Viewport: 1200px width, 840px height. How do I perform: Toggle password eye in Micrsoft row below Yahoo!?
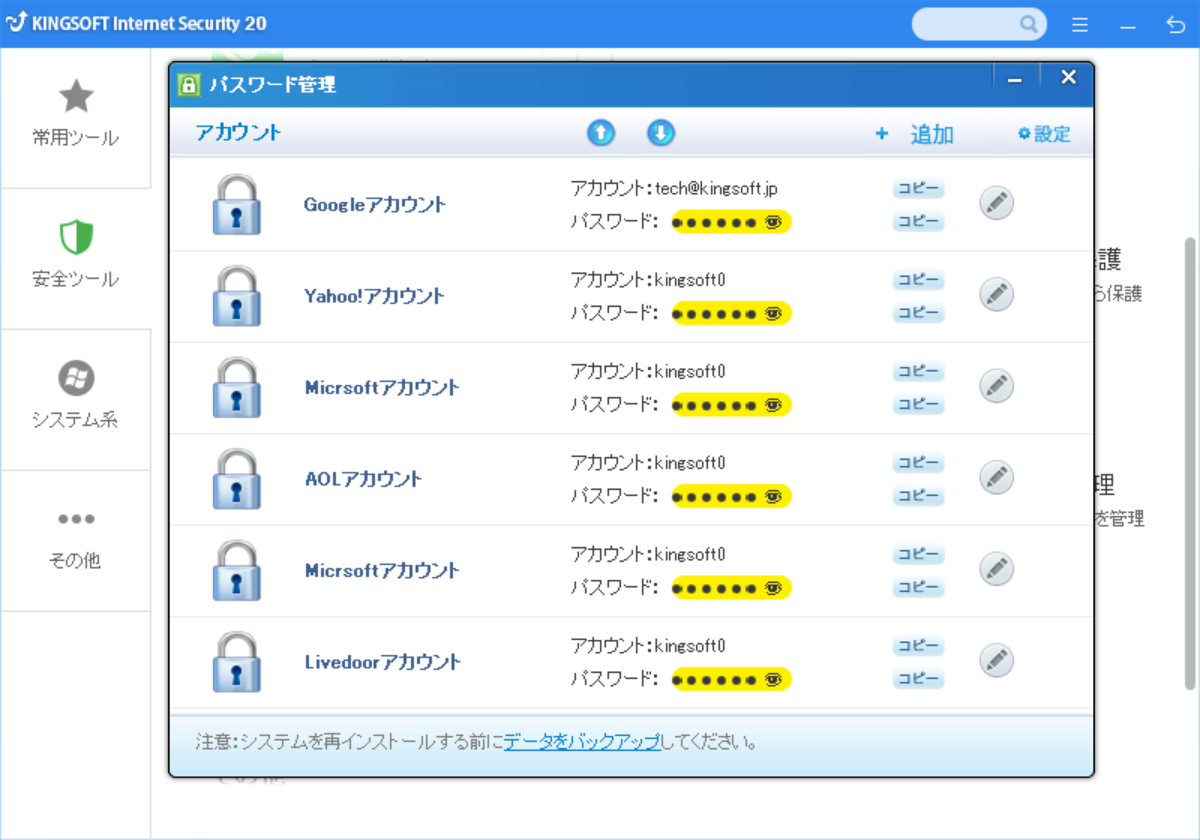pyautogui.click(x=773, y=405)
